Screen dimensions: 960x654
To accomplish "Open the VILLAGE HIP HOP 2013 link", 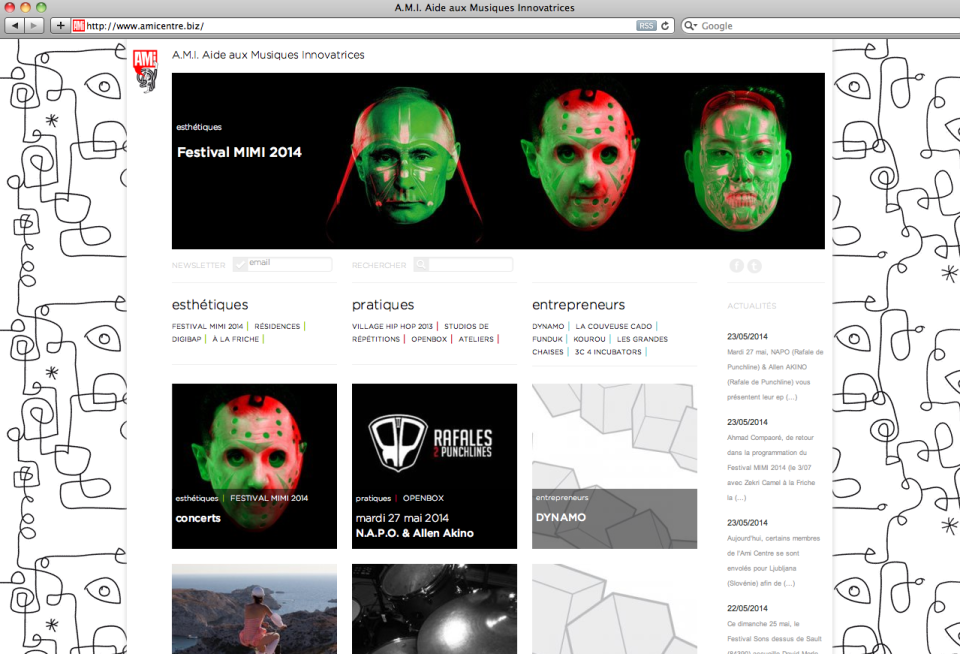I will click(x=392, y=326).
